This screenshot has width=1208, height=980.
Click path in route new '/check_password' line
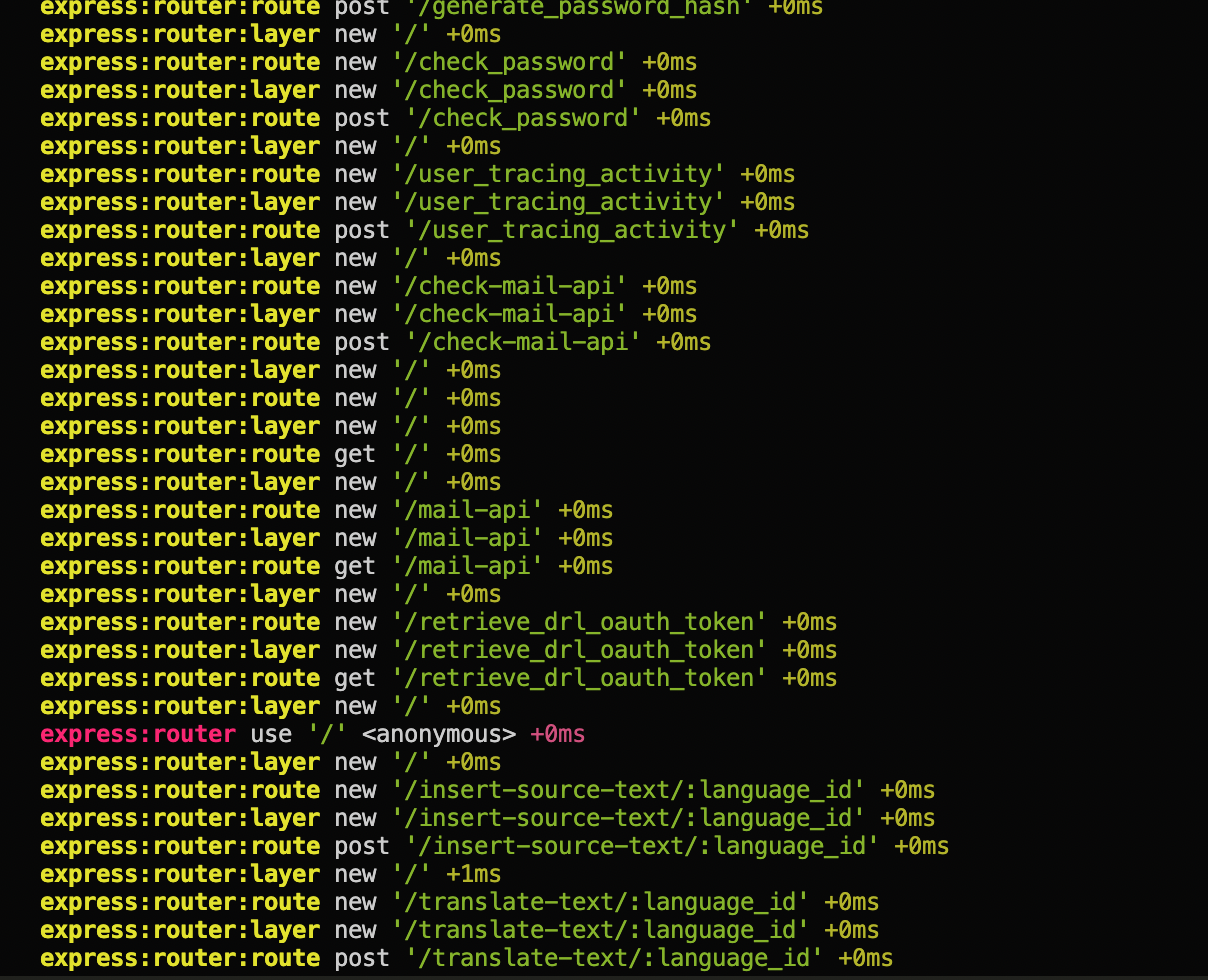[x=510, y=62]
